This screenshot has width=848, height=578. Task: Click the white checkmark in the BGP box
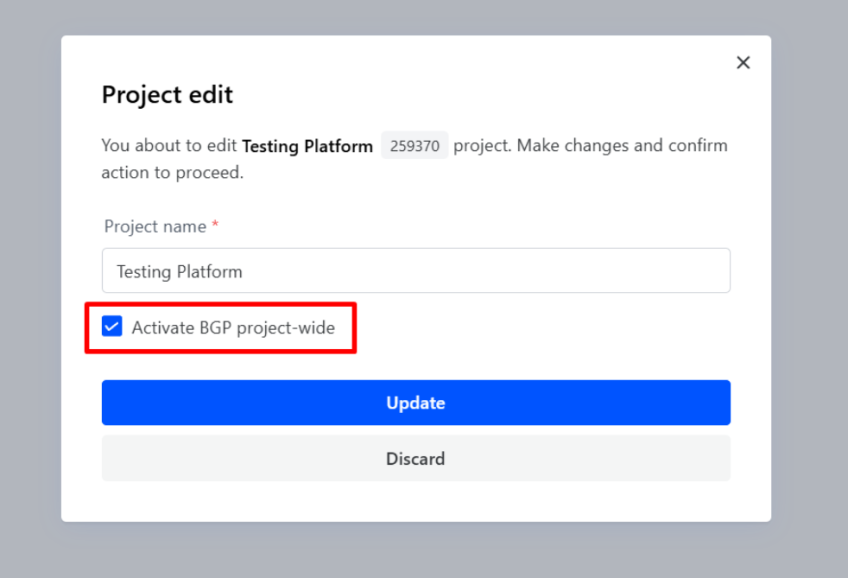tap(112, 327)
